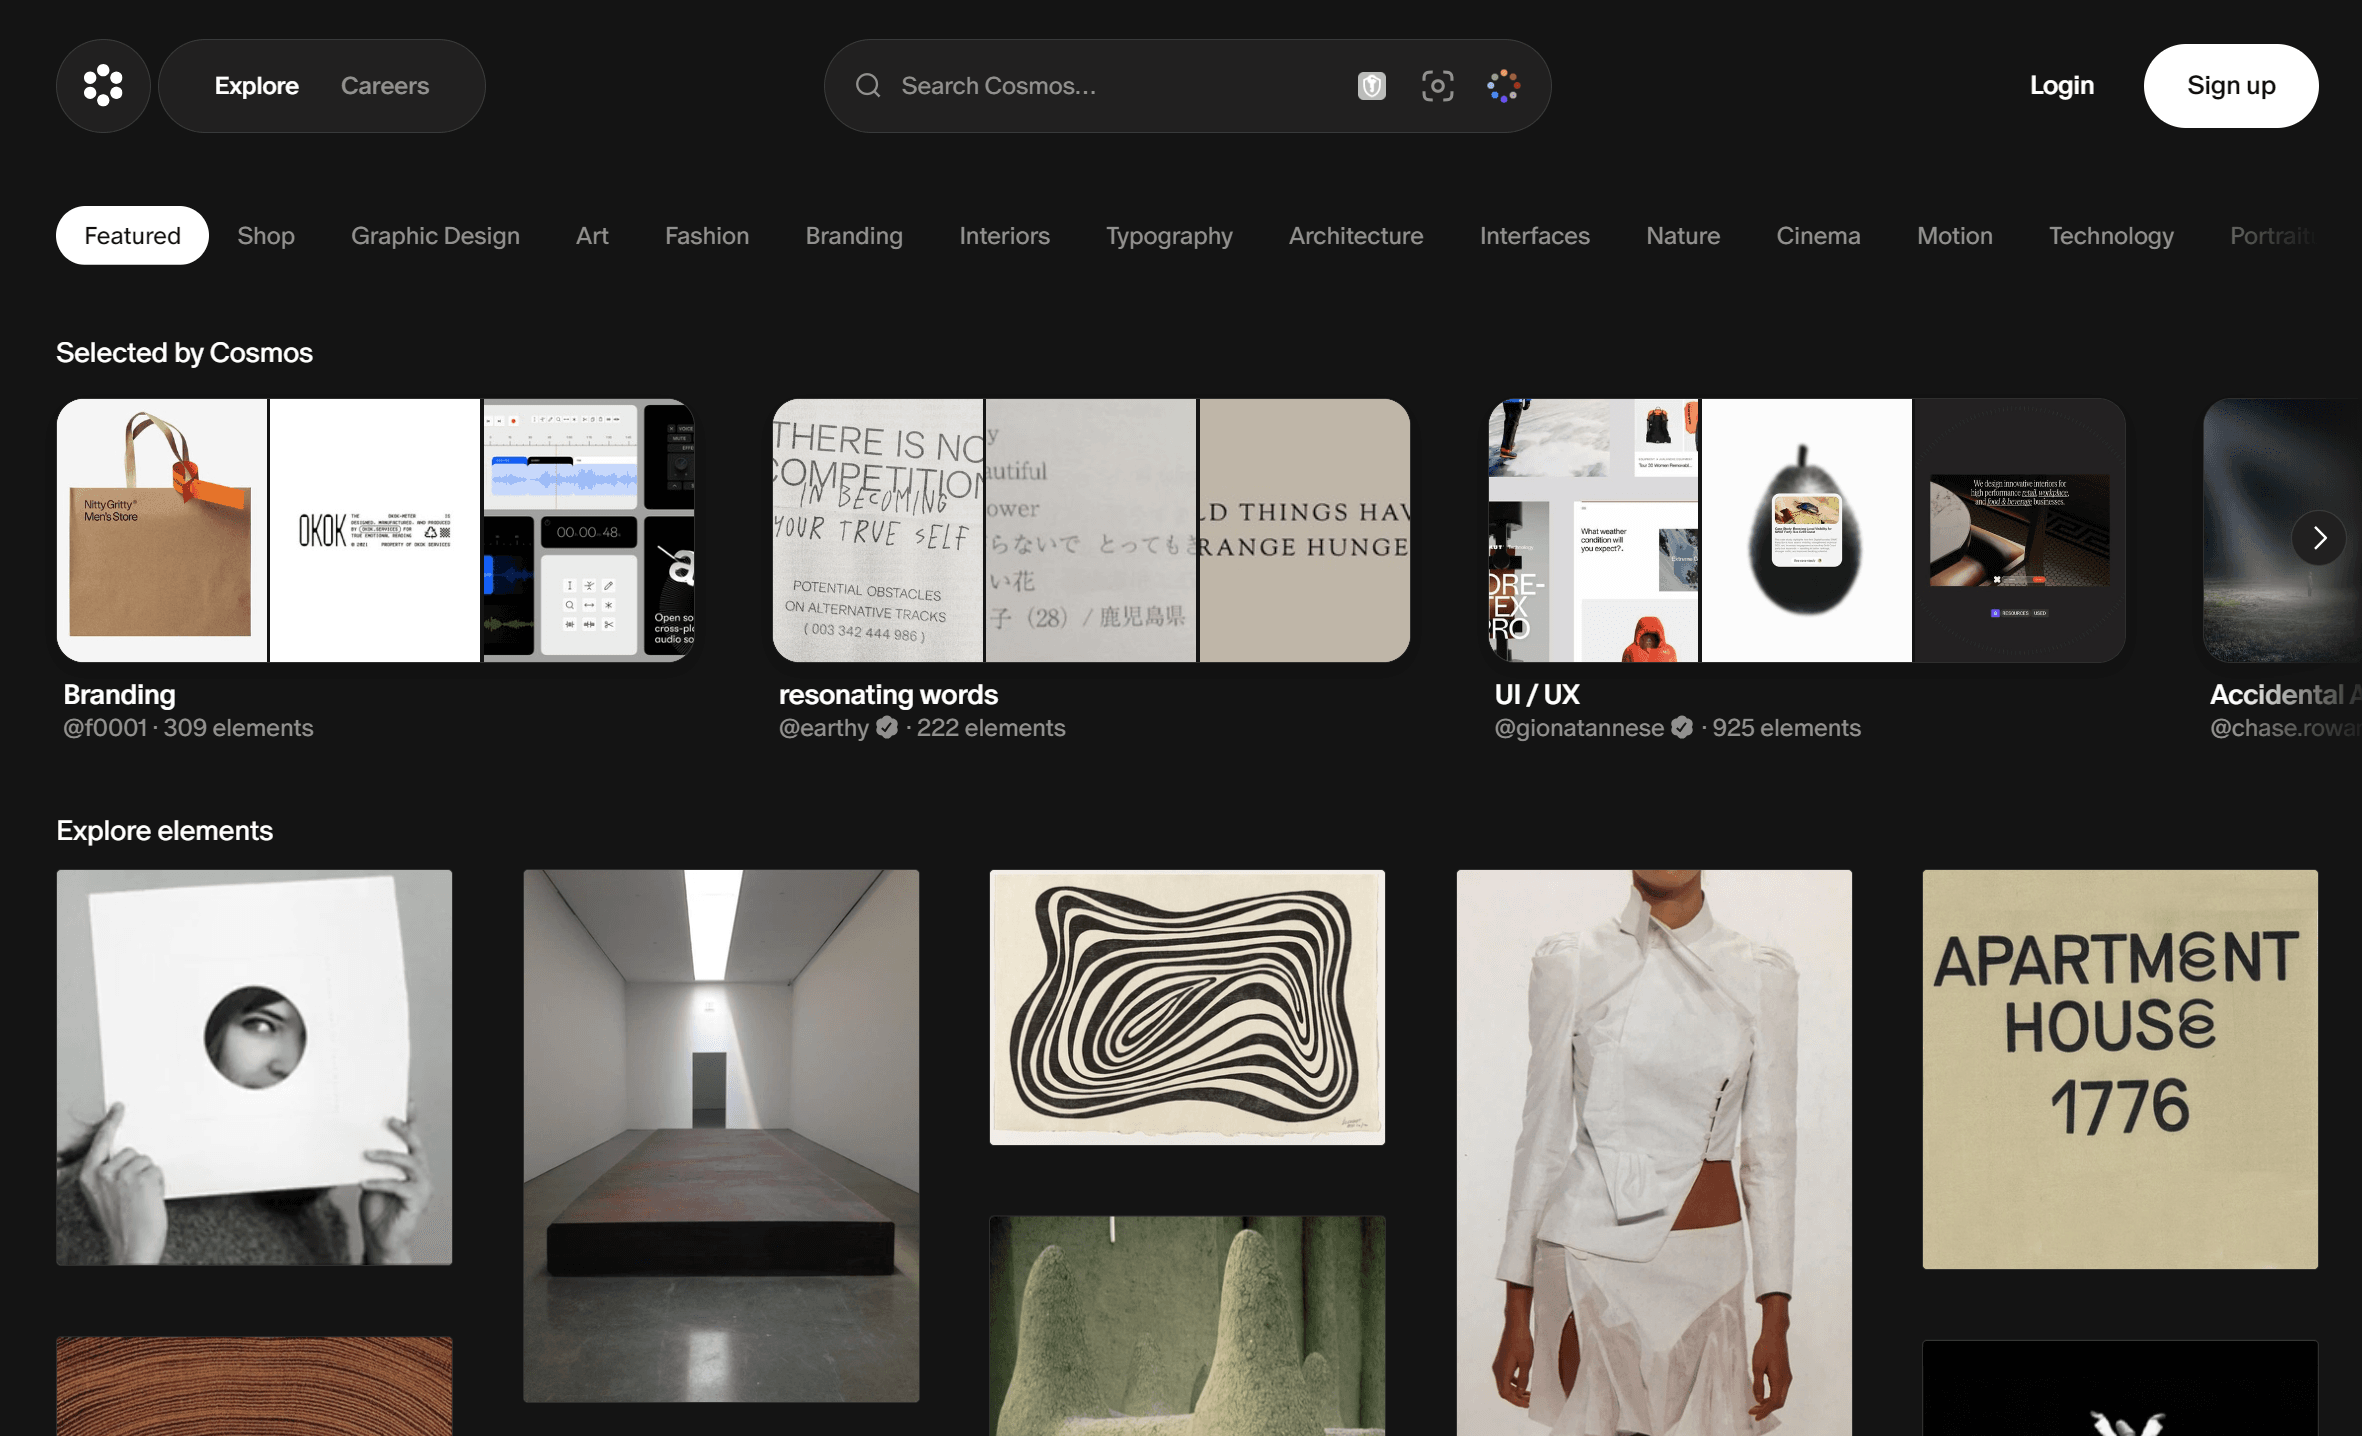Open the Careers page
Viewport: 2362px width, 1436px height.
coord(384,86)
